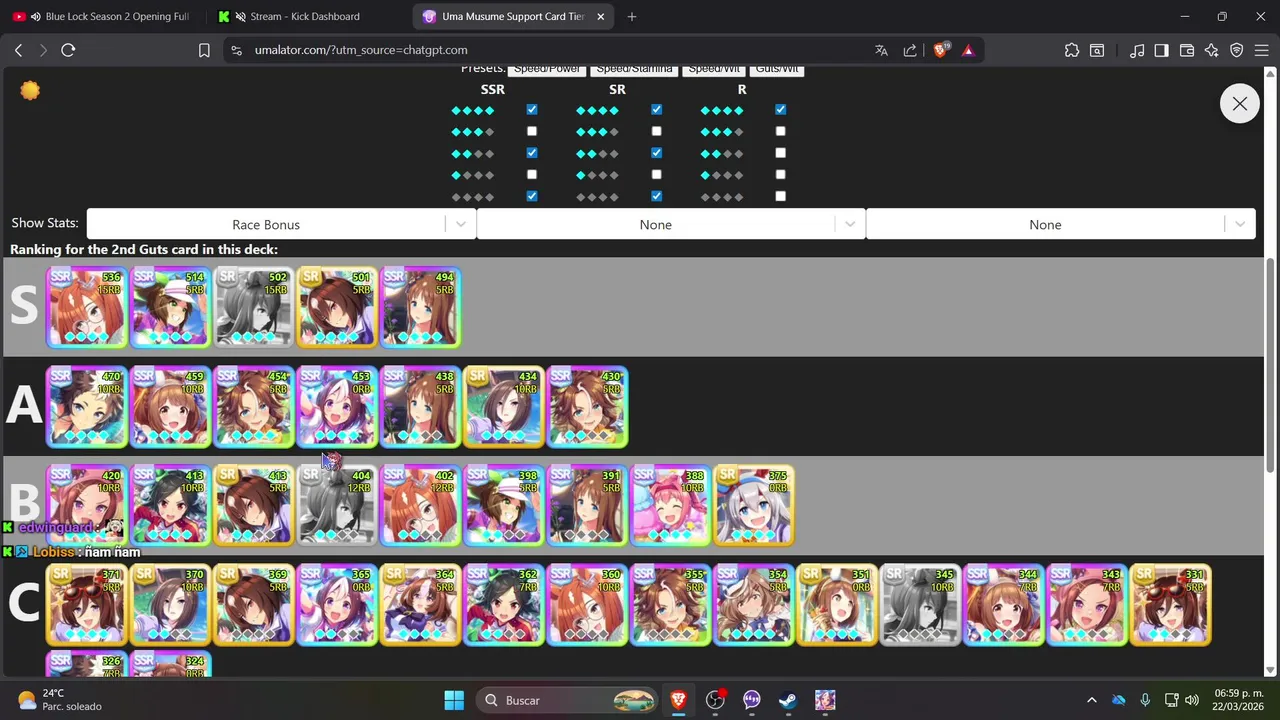Viewport: 1280px width, 720px height.
Task: Open a new tab with the plus
Action: pyautogui.click(x=631, y=16)
